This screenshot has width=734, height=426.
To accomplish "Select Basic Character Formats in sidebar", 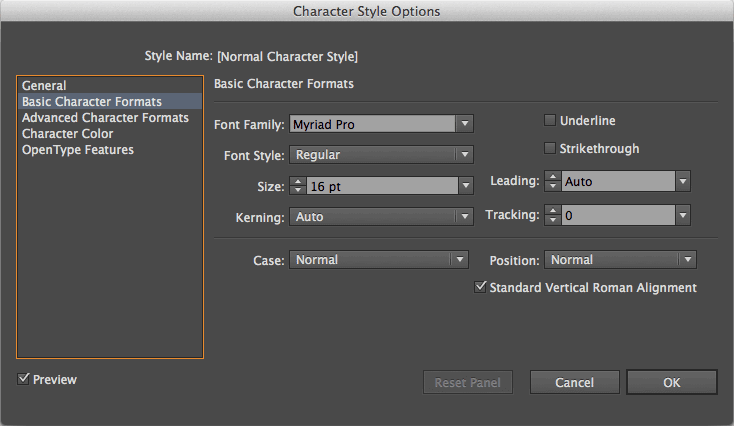I will click(91, 102).
